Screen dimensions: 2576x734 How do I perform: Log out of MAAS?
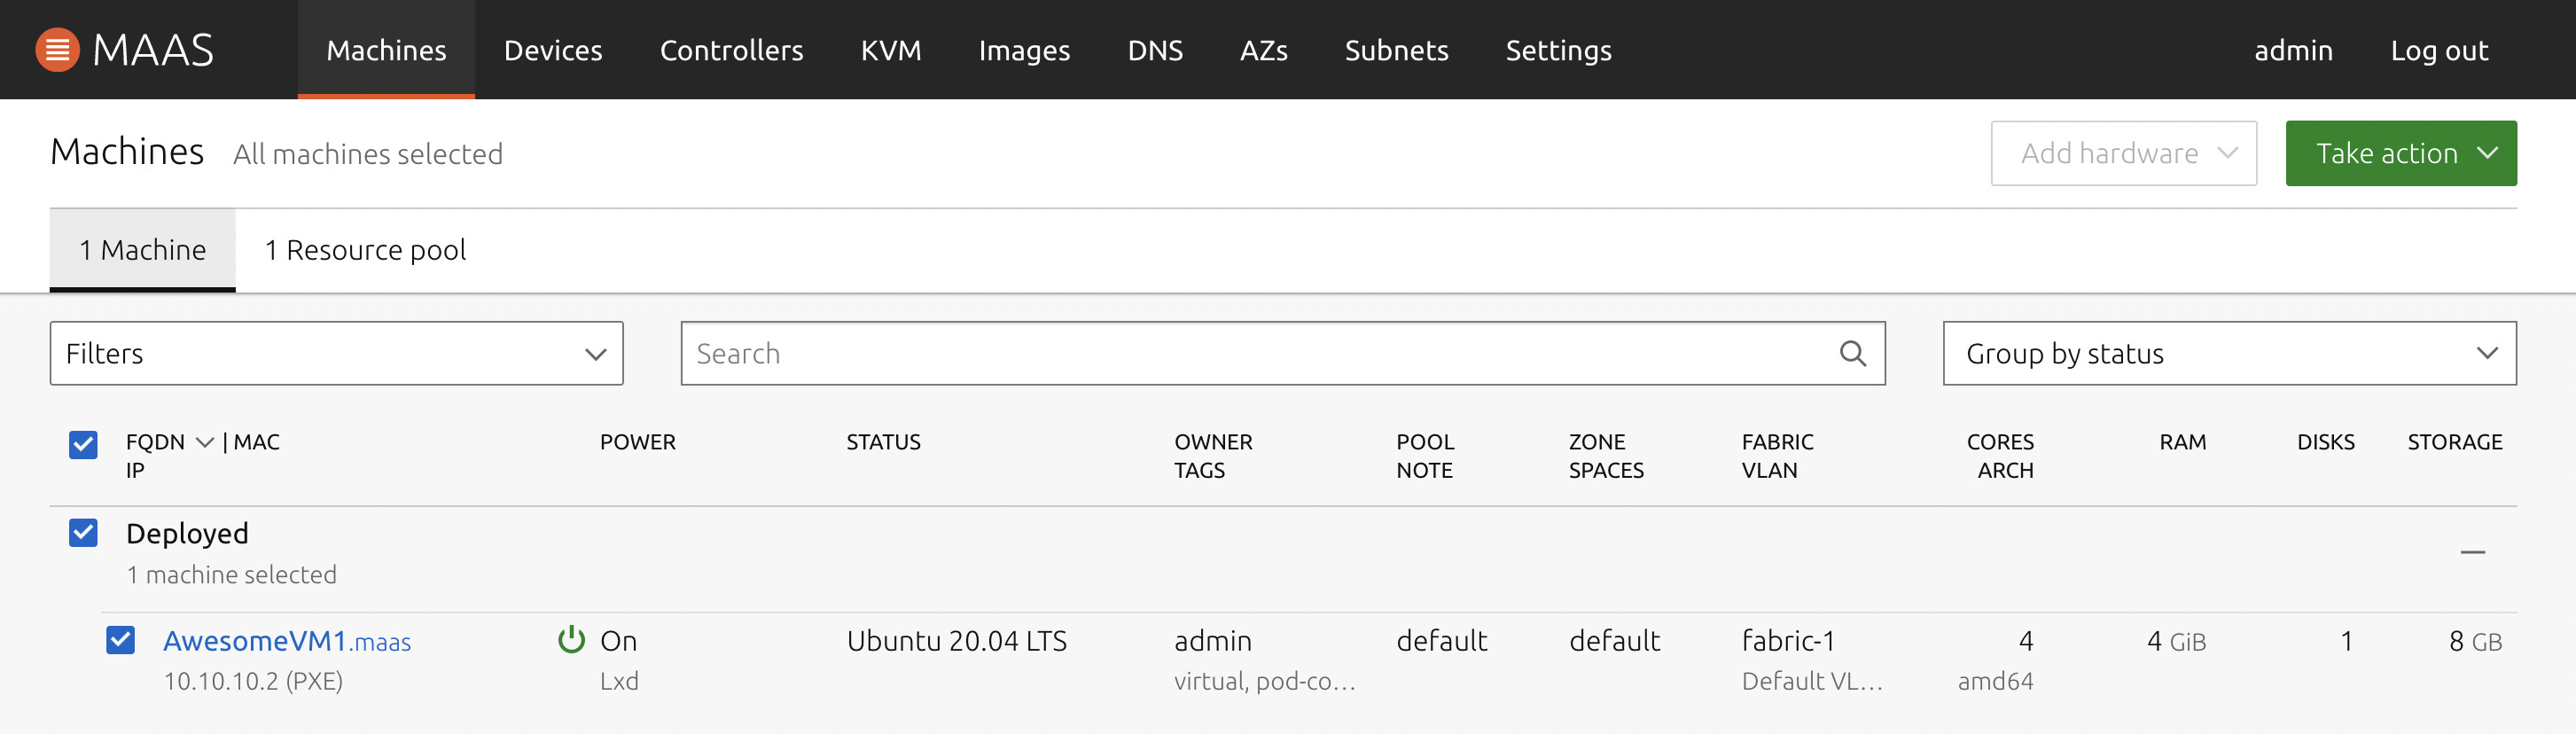click(x=2438, y=50)
